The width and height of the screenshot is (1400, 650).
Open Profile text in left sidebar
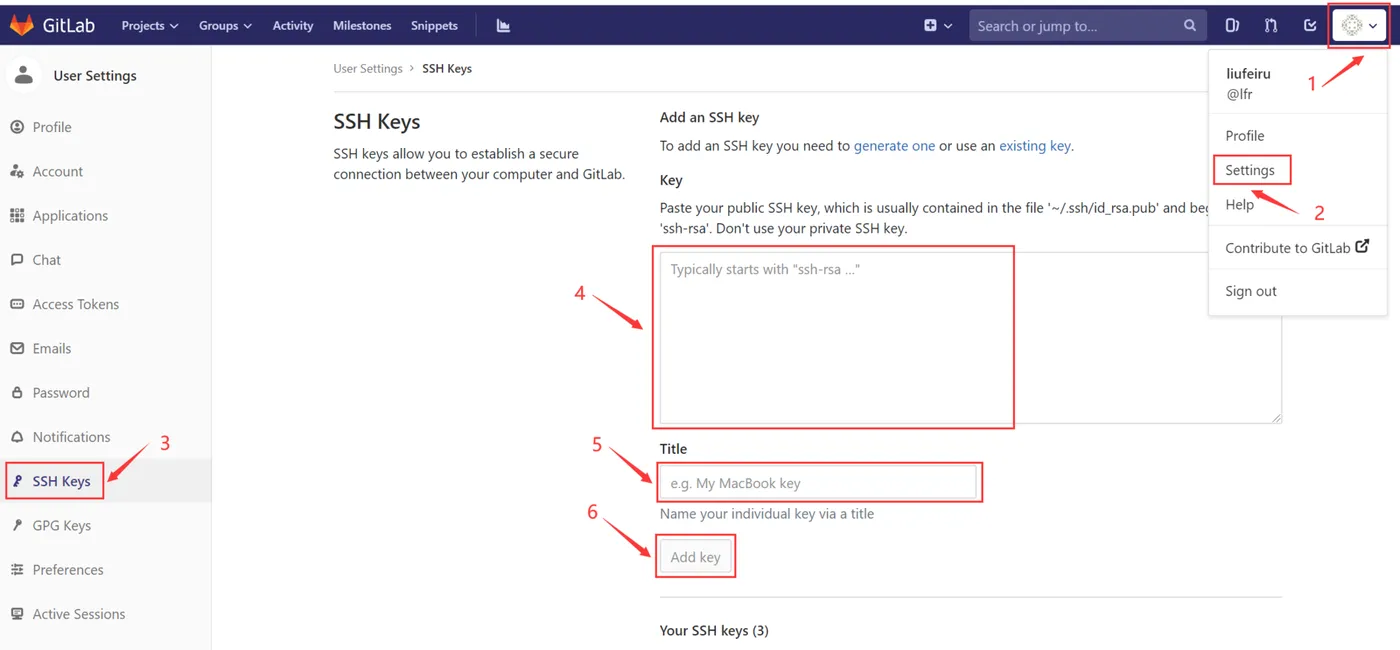pos(52,127)
